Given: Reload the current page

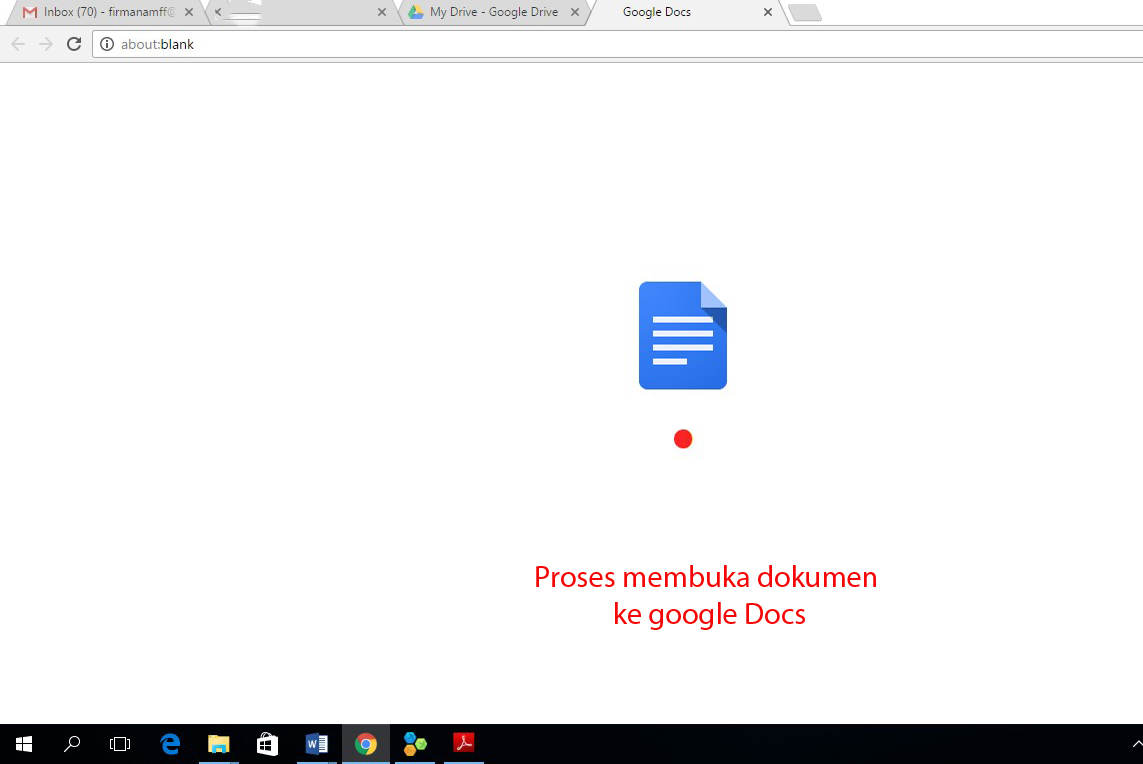Looking at the screenshot, I should point(73,44).
